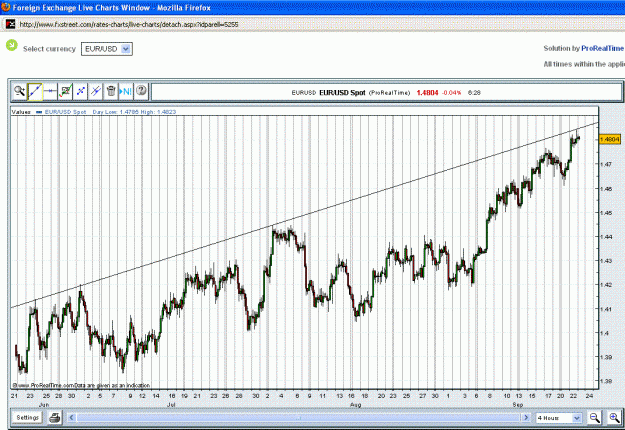Screen dimensions: 625x430
Task: Select the segment line tool with blue endpoints
Action: (x=81, y=91)
